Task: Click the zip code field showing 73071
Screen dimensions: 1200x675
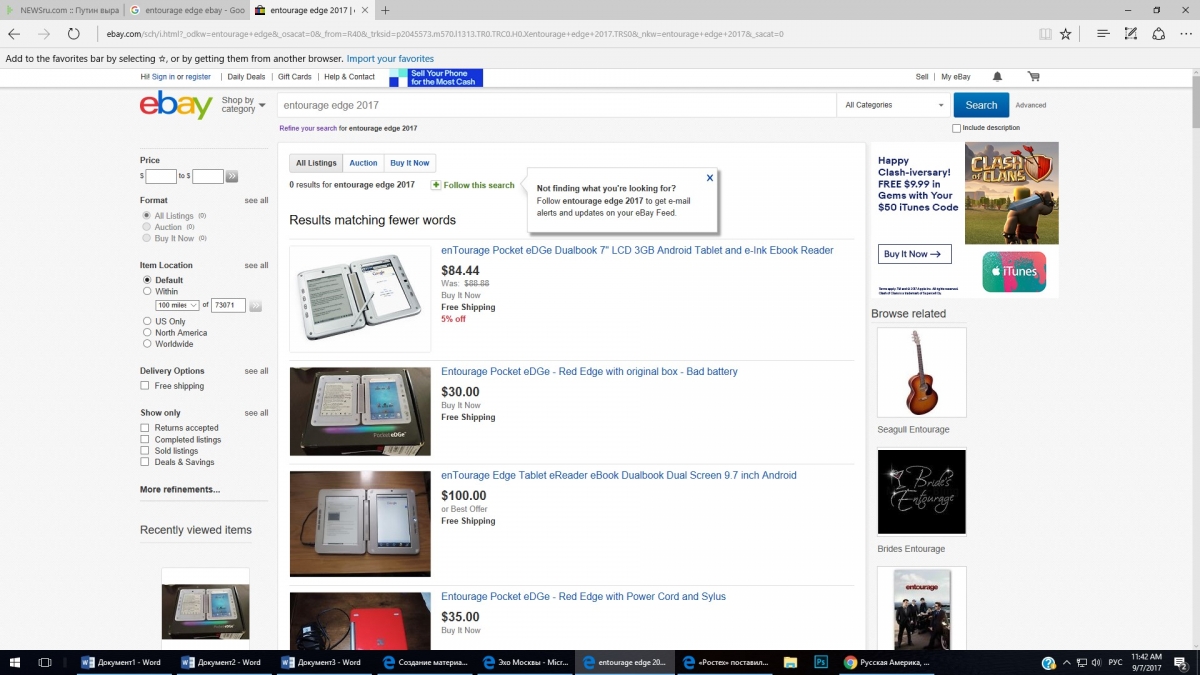Action: pos(228,305)
